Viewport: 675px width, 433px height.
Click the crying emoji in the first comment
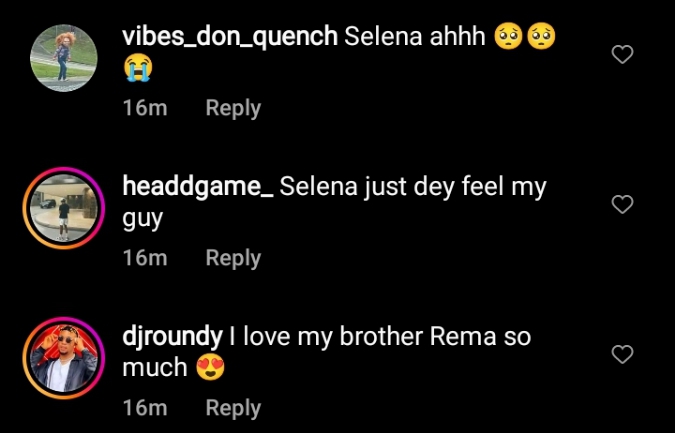click(137, 68)
